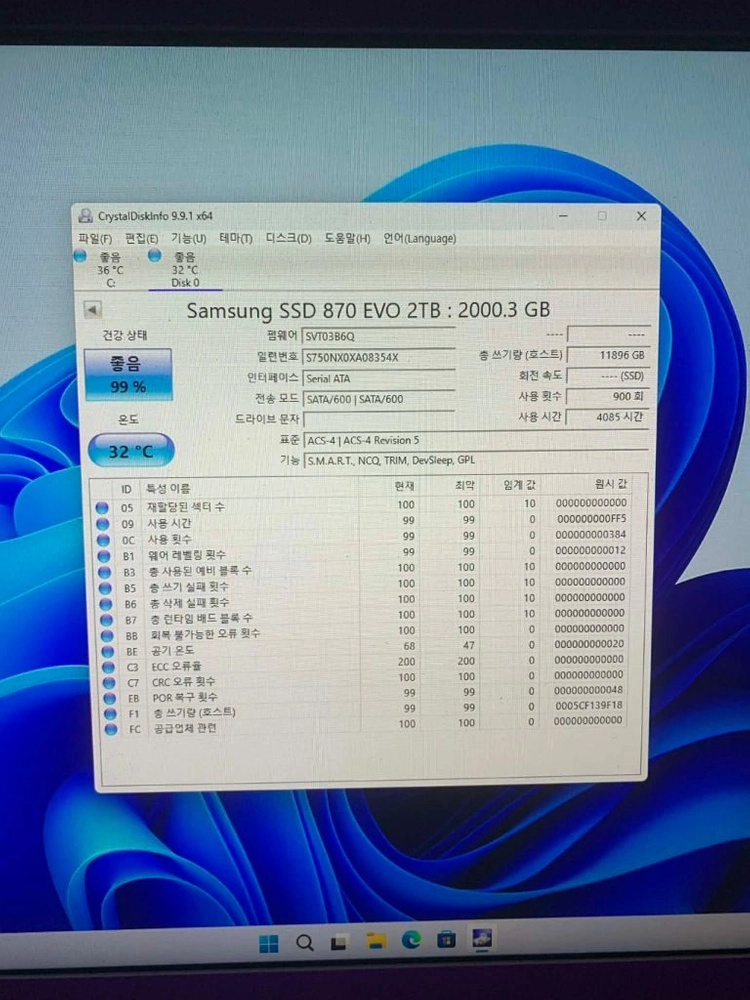Open the Windows Start menu
750x1000 pixels.
[x=269, y=943]
